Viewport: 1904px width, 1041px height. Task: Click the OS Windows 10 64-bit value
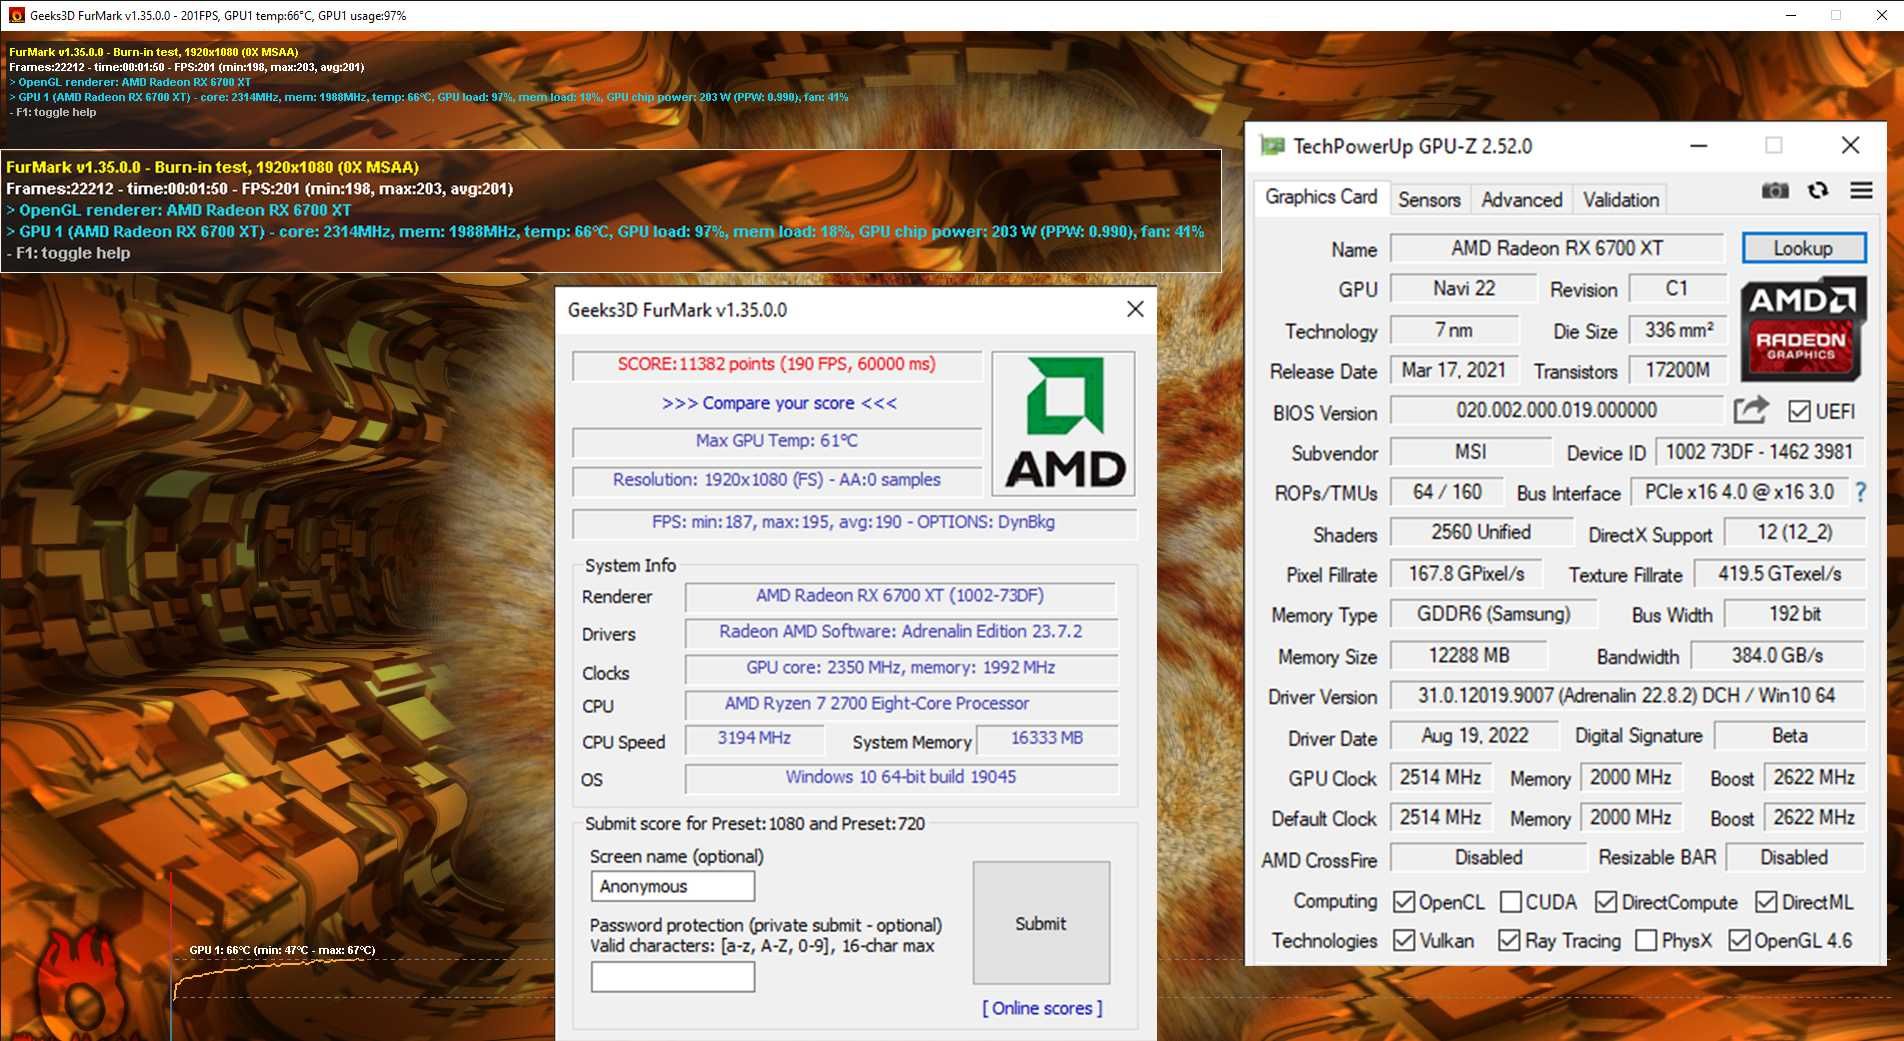[x=900, y=777]
